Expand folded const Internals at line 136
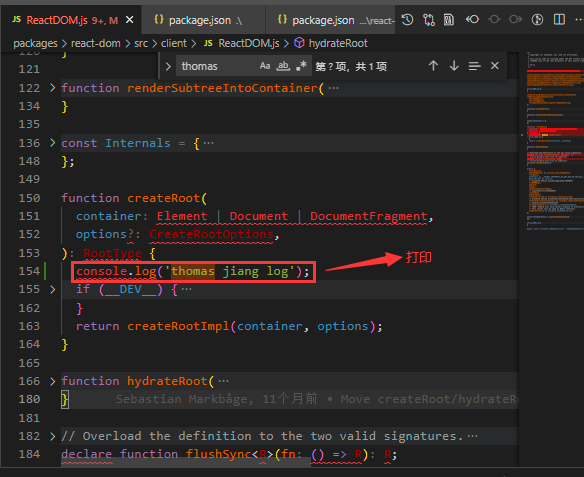This screenshot has width=584, height=477. click(x=53, y=143)
